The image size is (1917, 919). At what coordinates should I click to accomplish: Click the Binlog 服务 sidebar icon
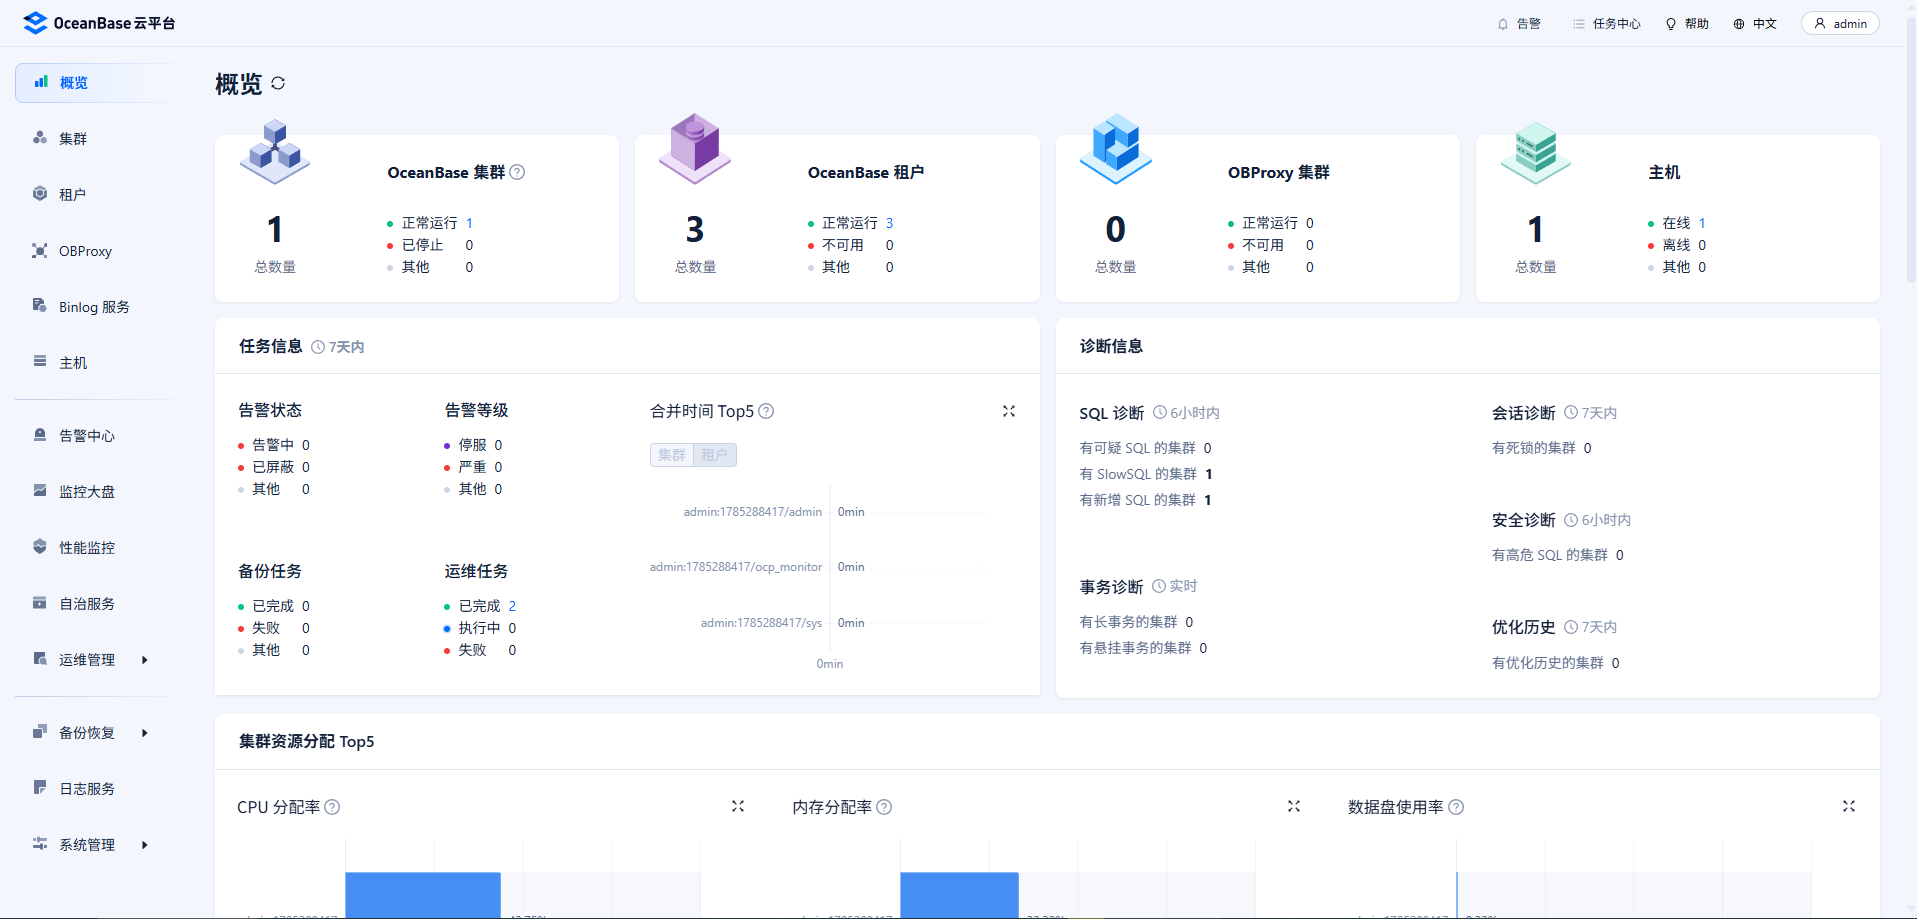coord(40,305)
